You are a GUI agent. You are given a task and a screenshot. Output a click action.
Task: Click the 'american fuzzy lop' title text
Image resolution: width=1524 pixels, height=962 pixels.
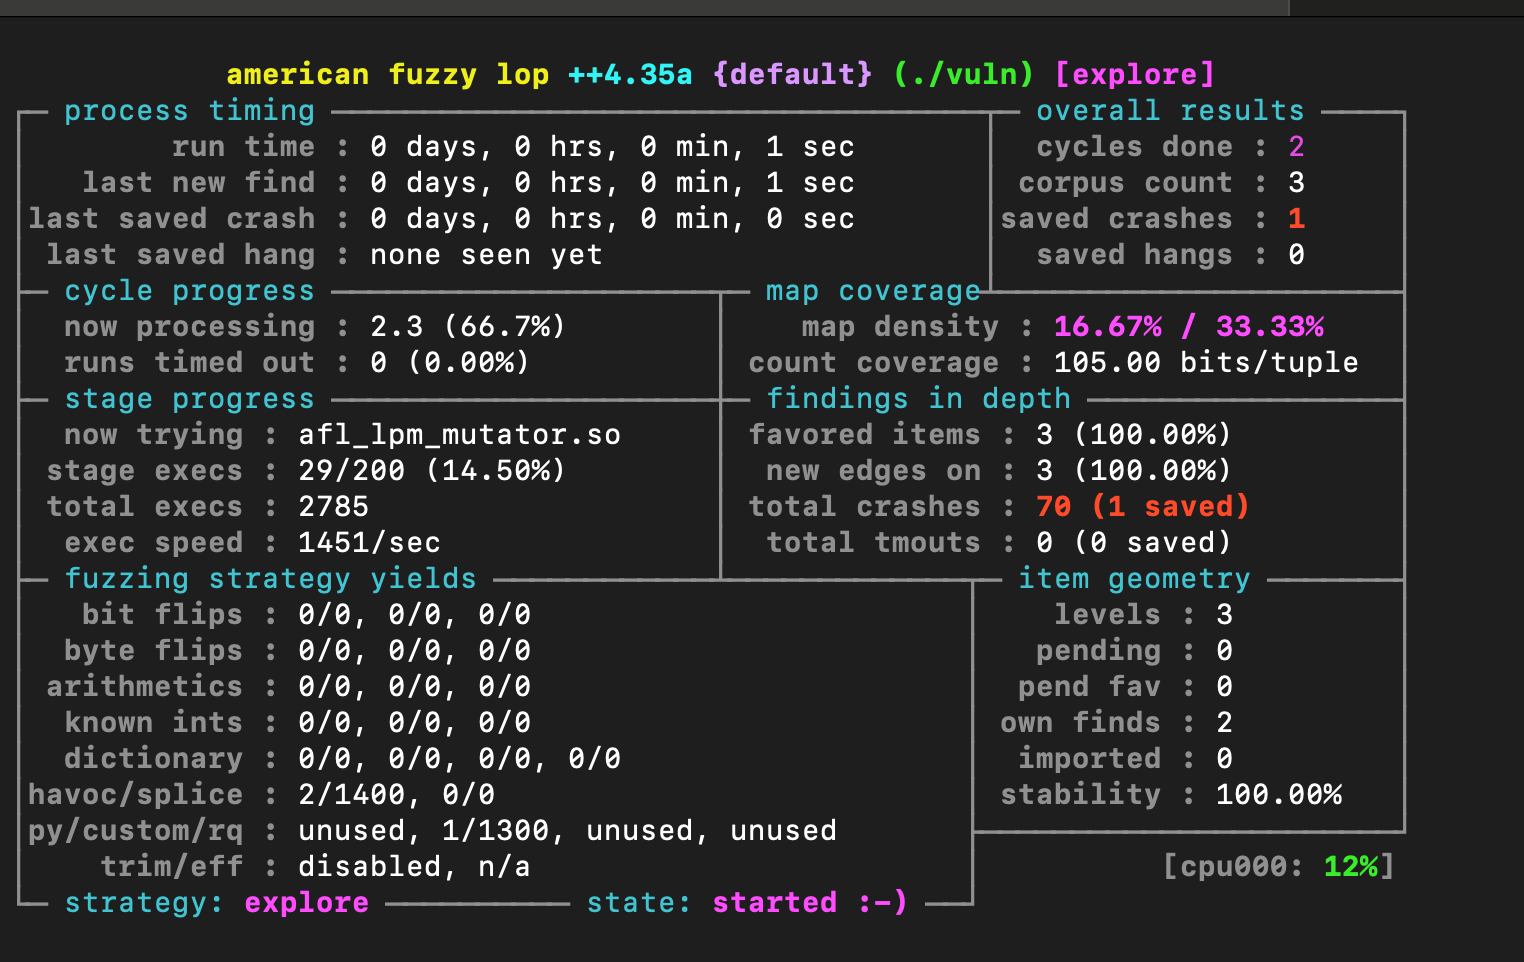388,75
